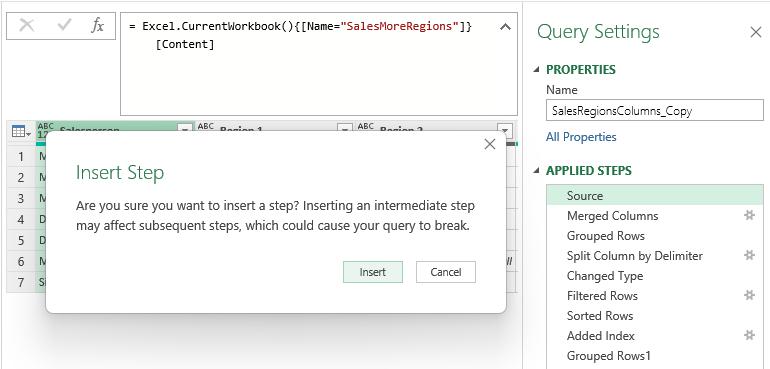Click the table menu icon in grid corner
This screenshot has width=770, height=369.
[x=21, y=131]
